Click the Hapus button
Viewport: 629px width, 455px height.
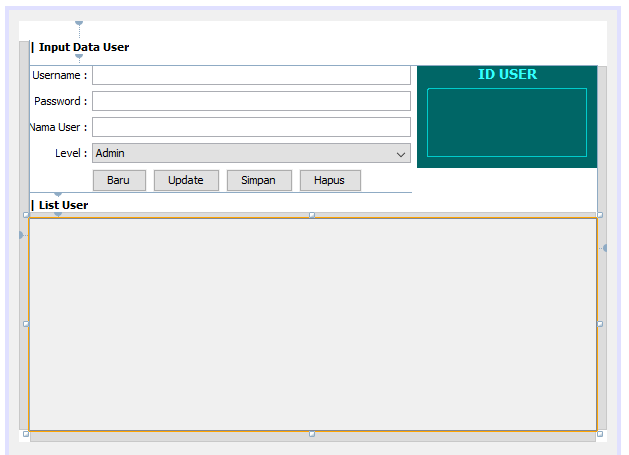coord(330,181)
